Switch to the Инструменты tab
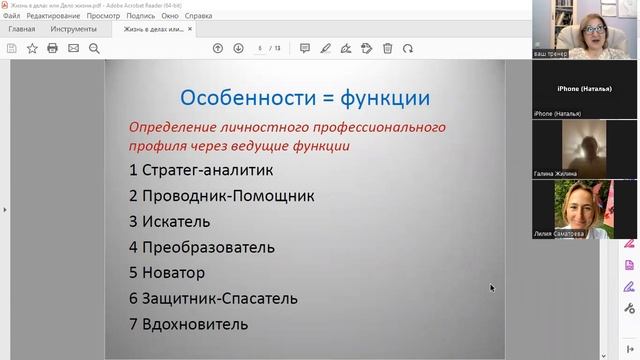The image size is (640, 360). point(73,29)
